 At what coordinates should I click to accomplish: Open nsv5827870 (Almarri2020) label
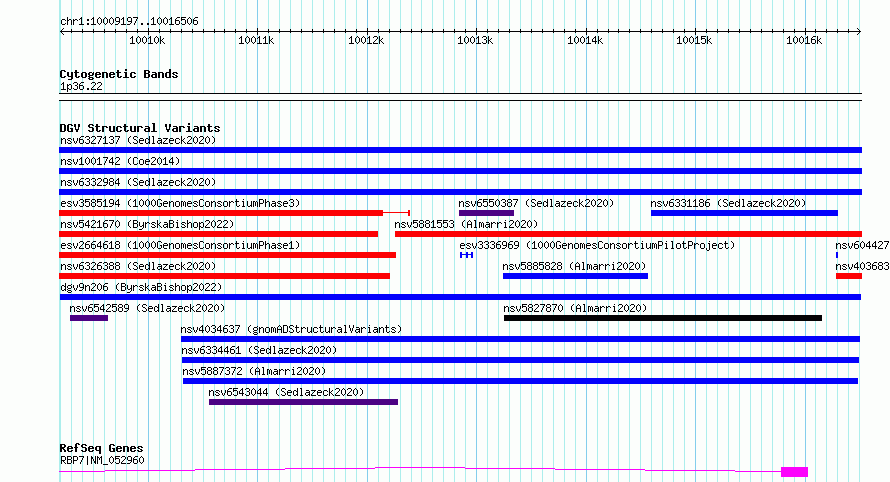tap(575, 308)
